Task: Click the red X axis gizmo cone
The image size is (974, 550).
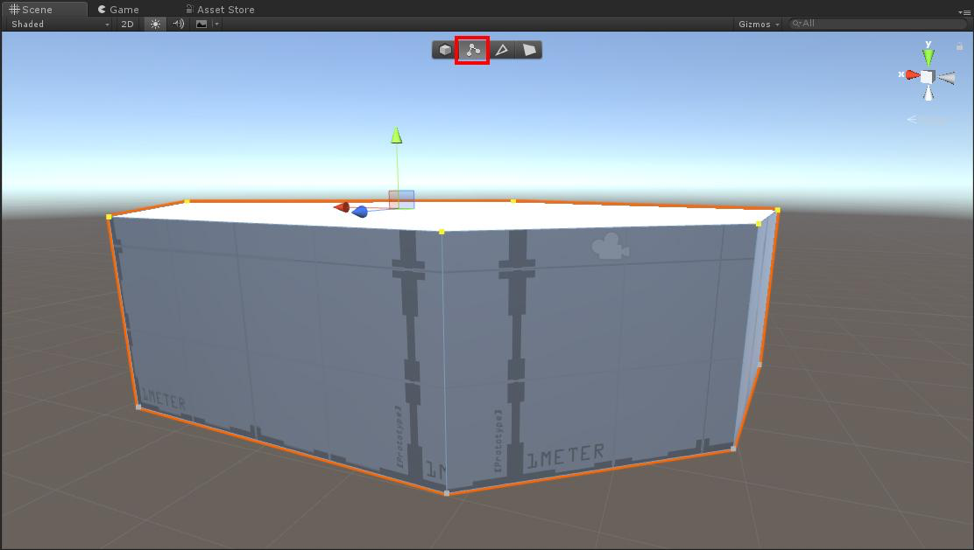Action: 912,75
